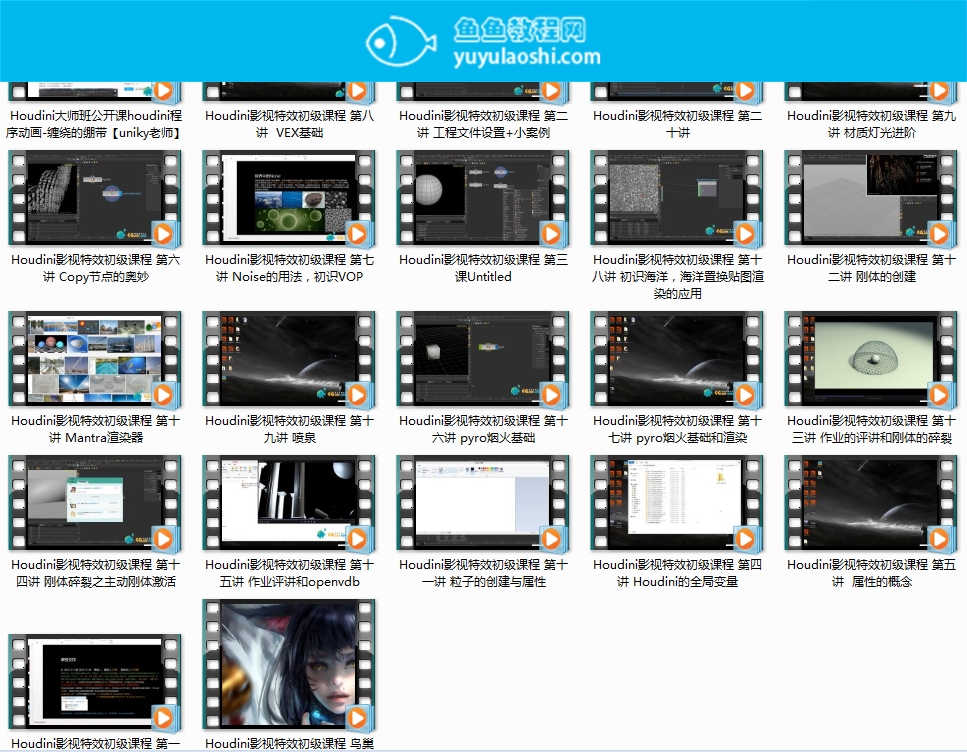967x752 pixels.
Task: Select the file name '第十五讲 作业评讲和openvdb'
Action: (289, 573)
